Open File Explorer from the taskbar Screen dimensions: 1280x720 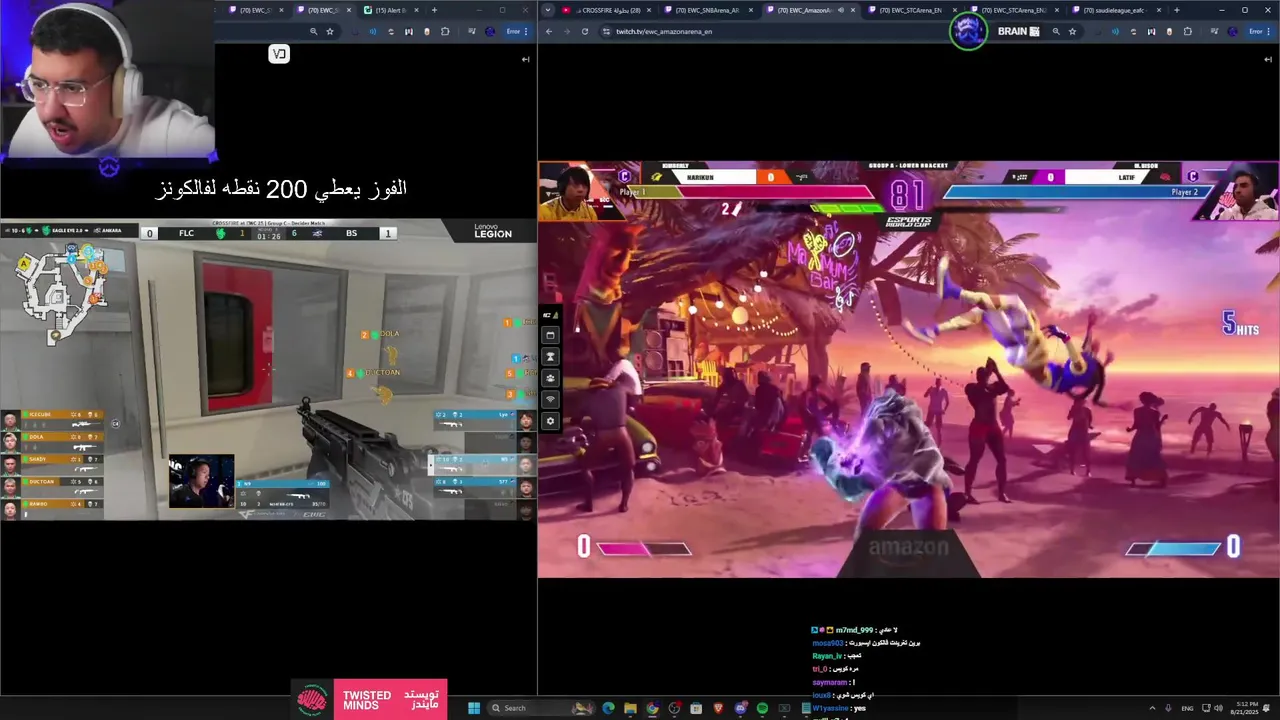[x=630, y=708]
